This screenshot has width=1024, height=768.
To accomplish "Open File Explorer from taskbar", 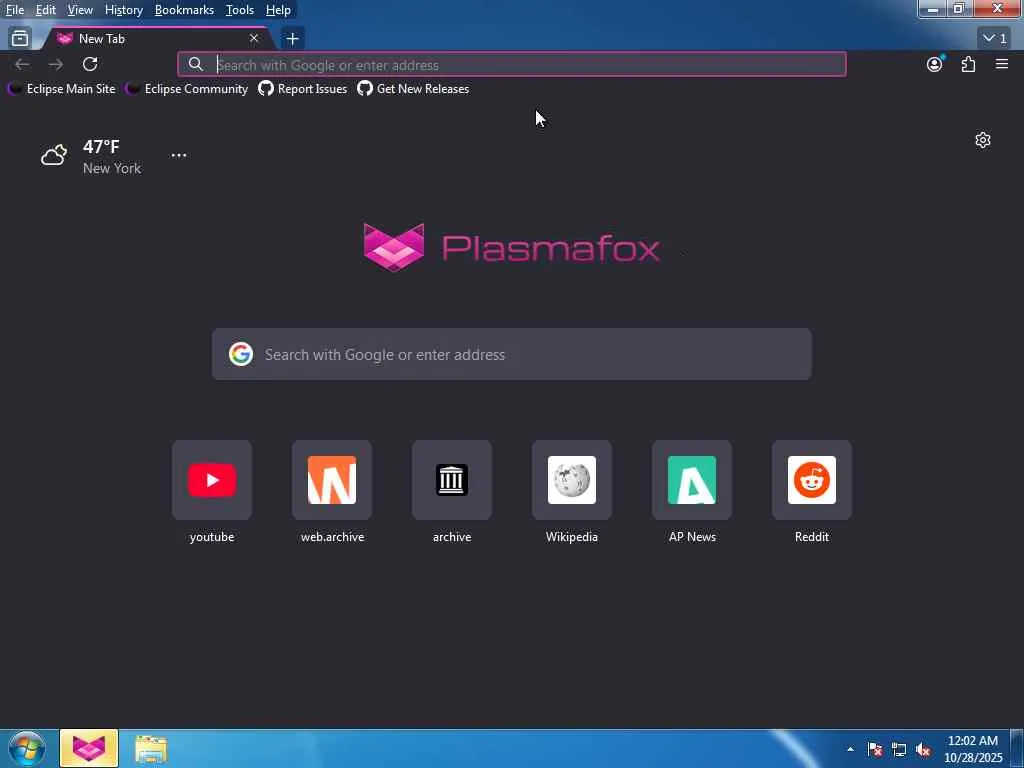I will pos(151,748).
